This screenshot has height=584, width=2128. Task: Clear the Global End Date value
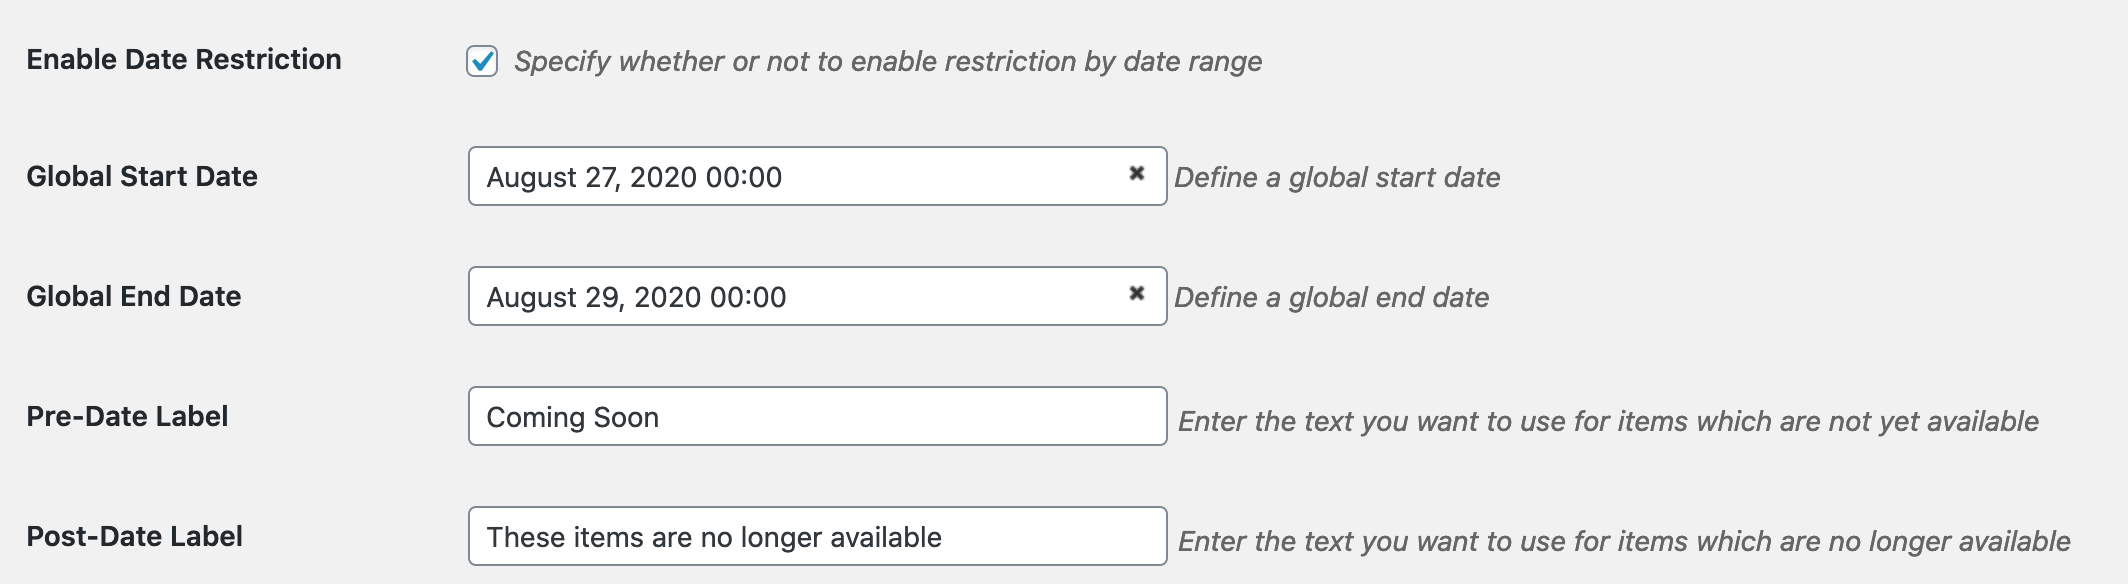(x=1136, y=293)
